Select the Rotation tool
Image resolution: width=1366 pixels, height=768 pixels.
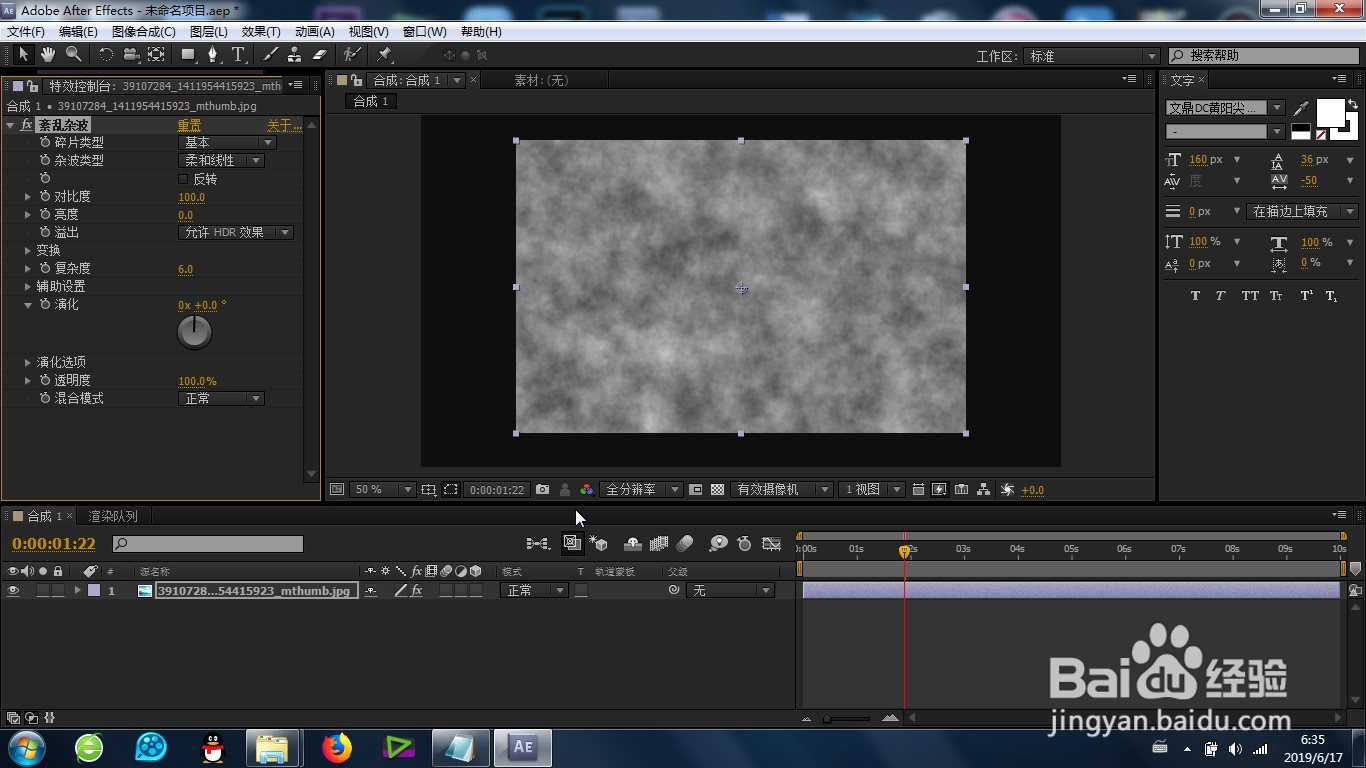pos(106,54)
